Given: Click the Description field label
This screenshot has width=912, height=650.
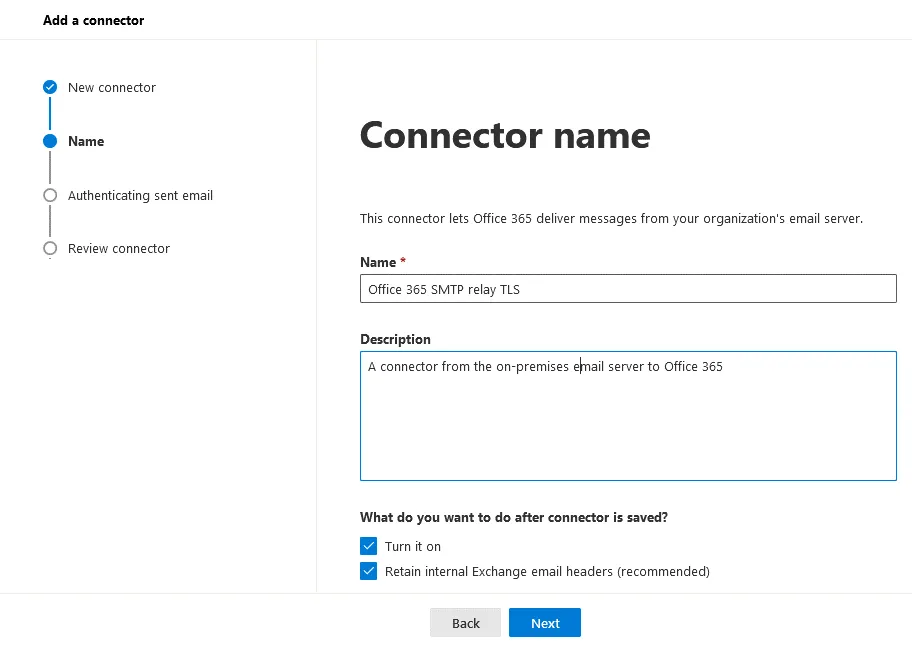Looking at the screenshot, I should coord(396,339).
